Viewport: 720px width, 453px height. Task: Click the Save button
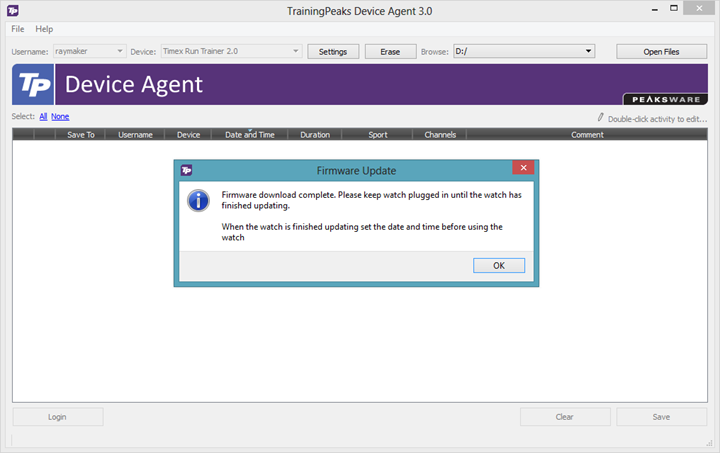[661, 417]
